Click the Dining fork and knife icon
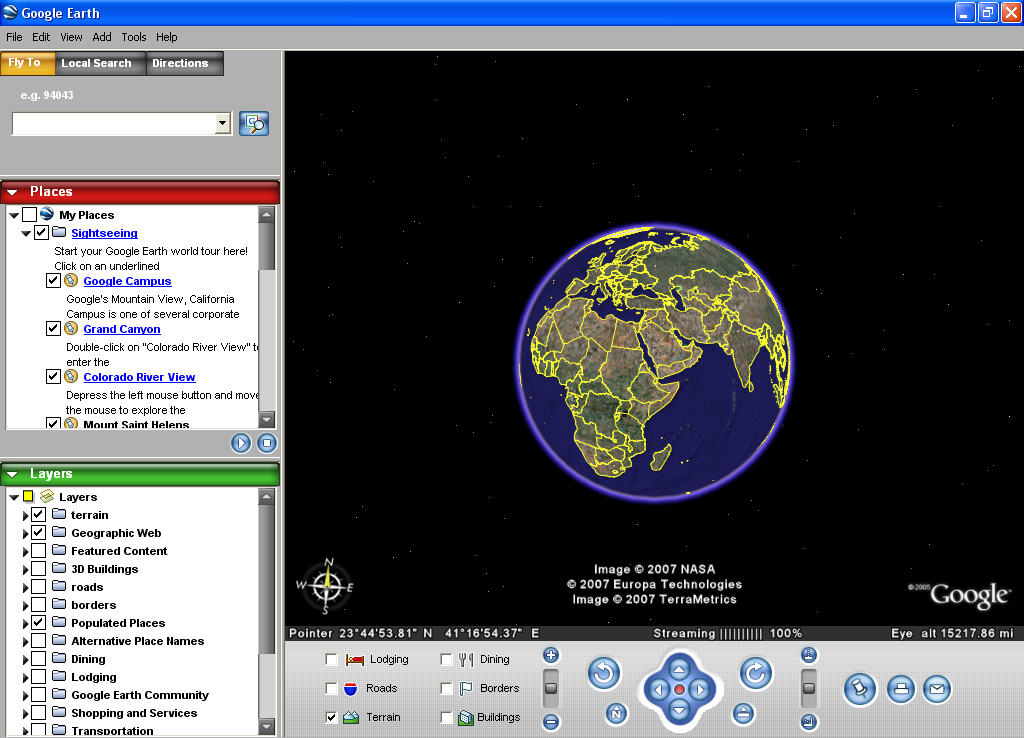Screen dimensions: 1024x738 (x=466, y=660)
